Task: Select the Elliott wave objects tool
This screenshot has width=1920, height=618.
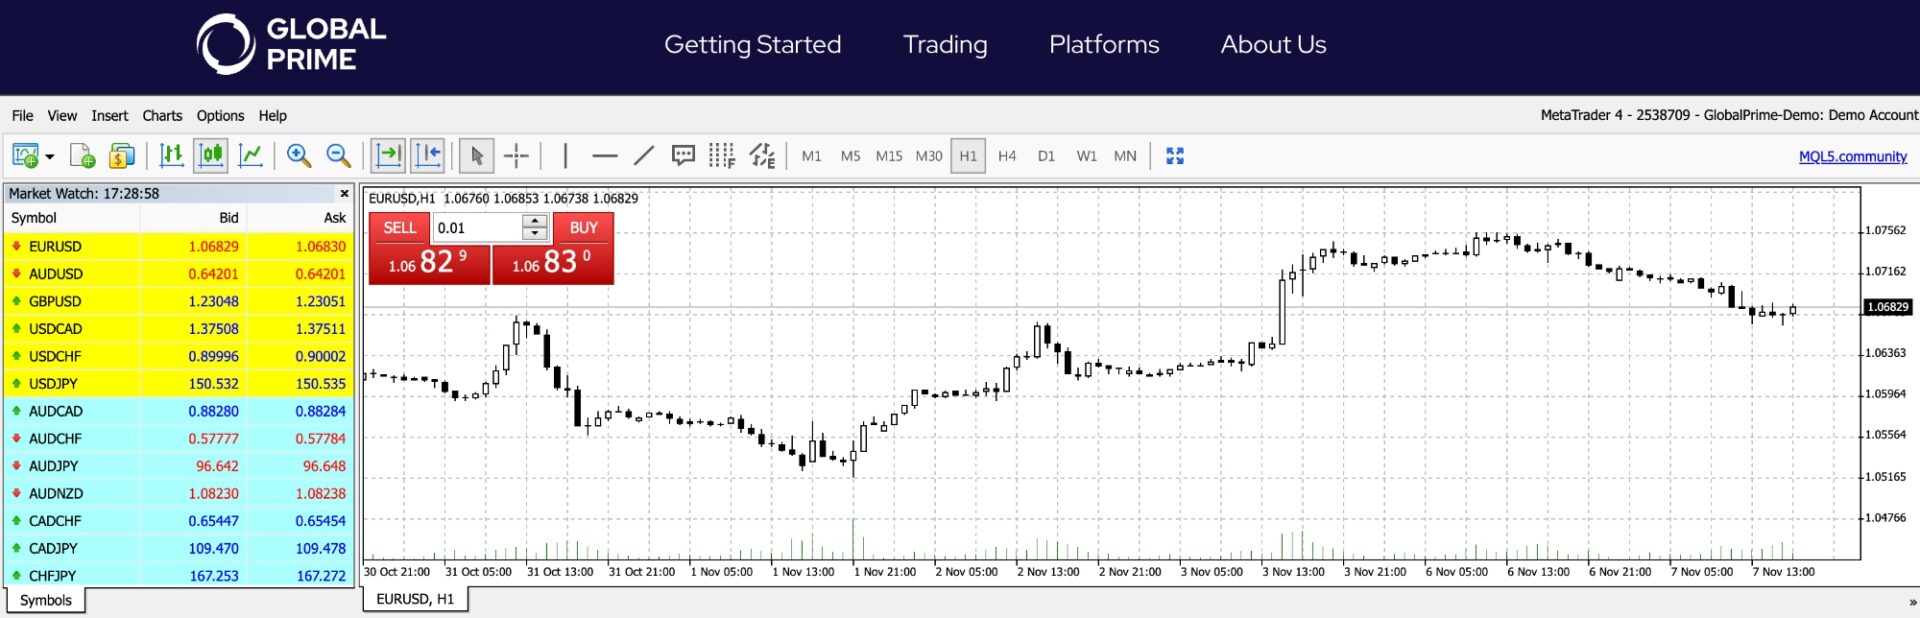Action: tap(762, 155)
